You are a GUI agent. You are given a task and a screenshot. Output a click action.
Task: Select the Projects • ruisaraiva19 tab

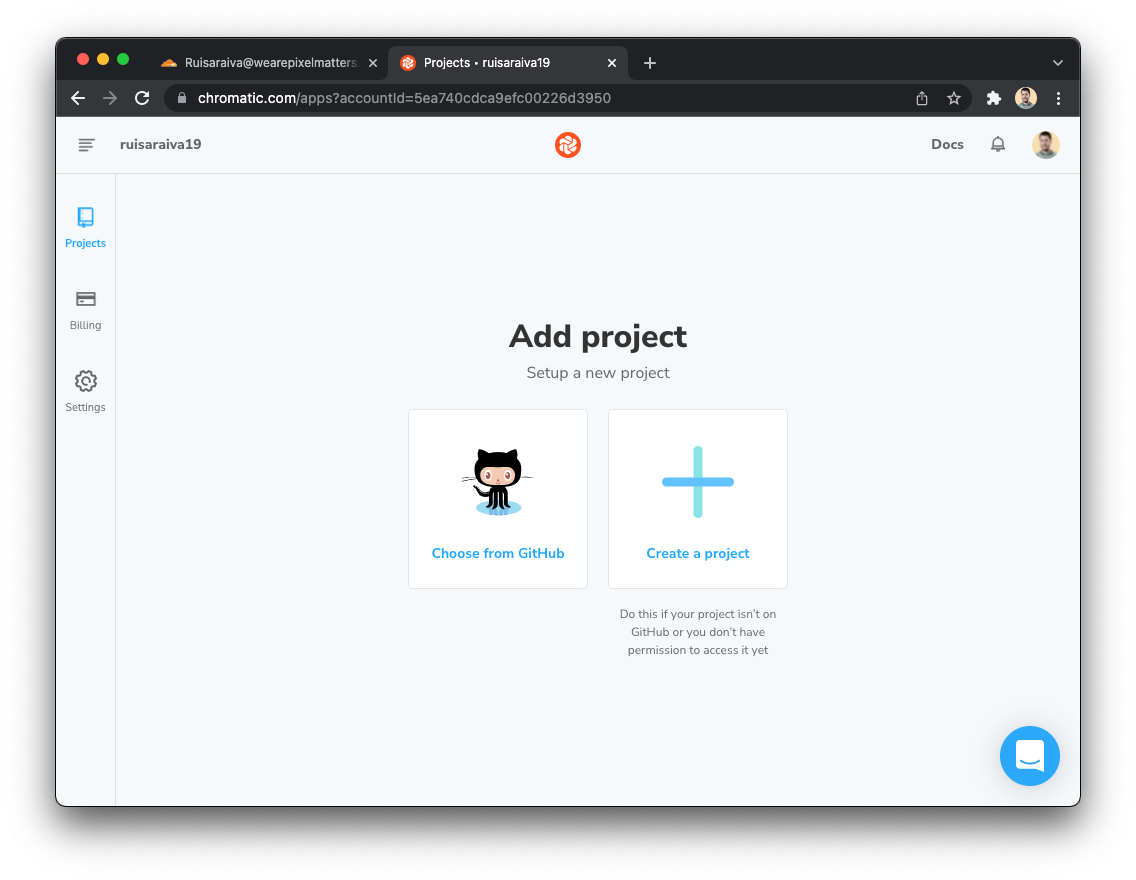point(508,63)
